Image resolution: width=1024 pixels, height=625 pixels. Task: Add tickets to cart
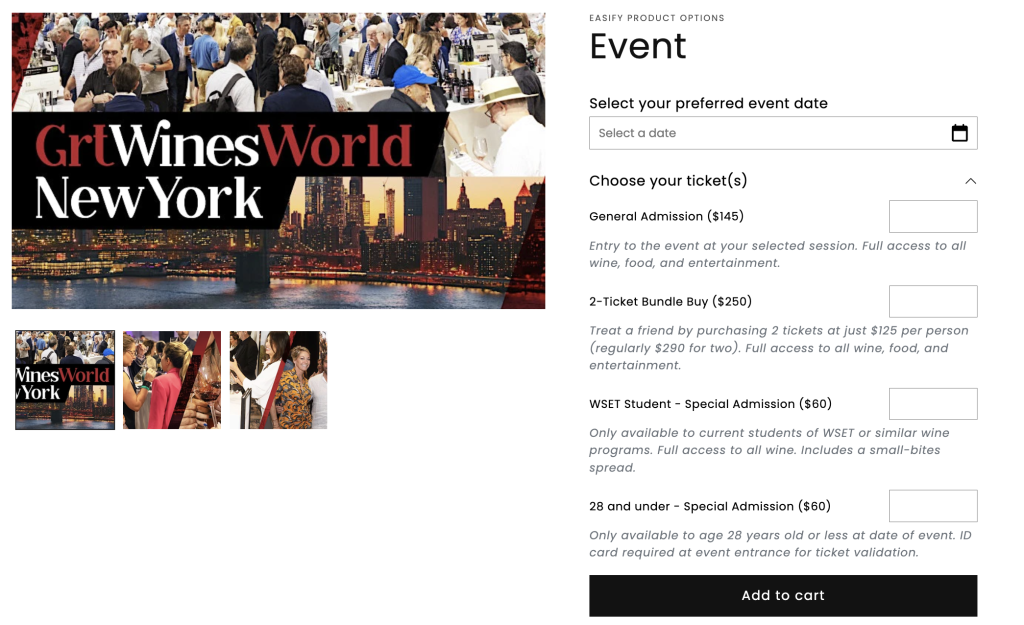pos(782,595)
